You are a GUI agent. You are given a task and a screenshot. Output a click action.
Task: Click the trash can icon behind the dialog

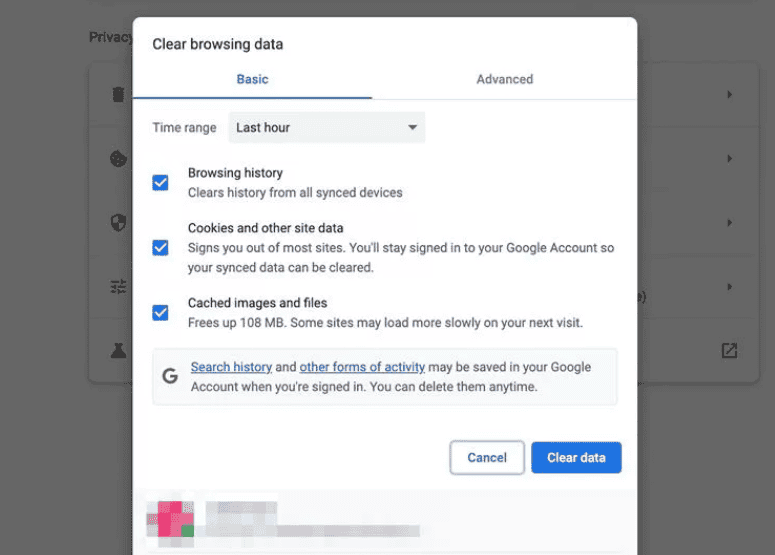(118, 95)
